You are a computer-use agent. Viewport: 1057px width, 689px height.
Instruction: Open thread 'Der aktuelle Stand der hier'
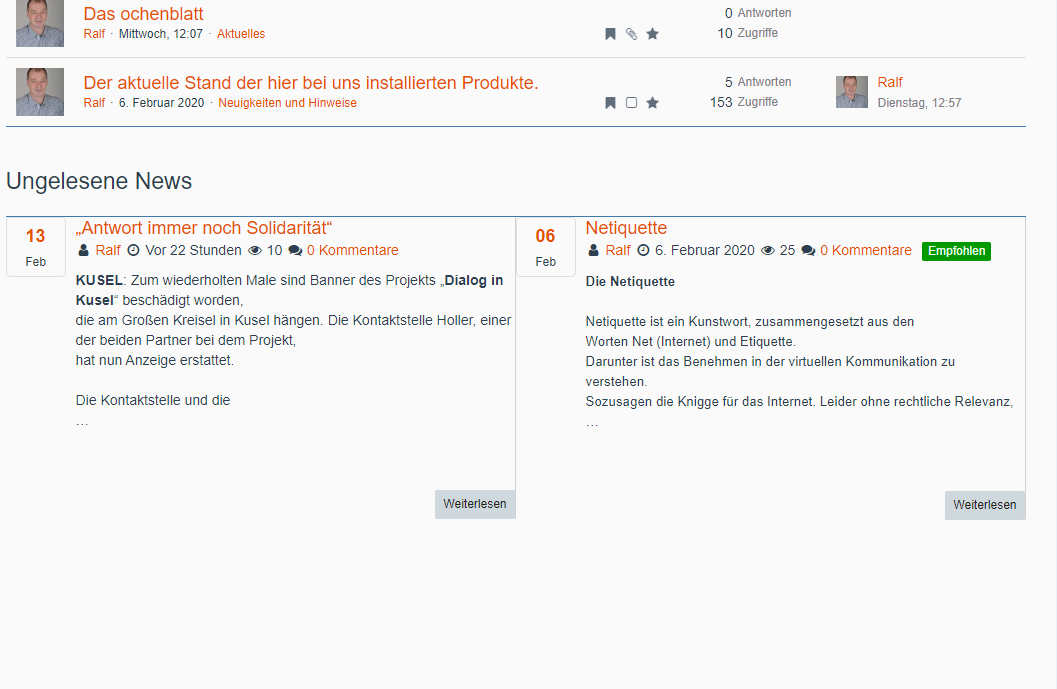tap(310, 83)
